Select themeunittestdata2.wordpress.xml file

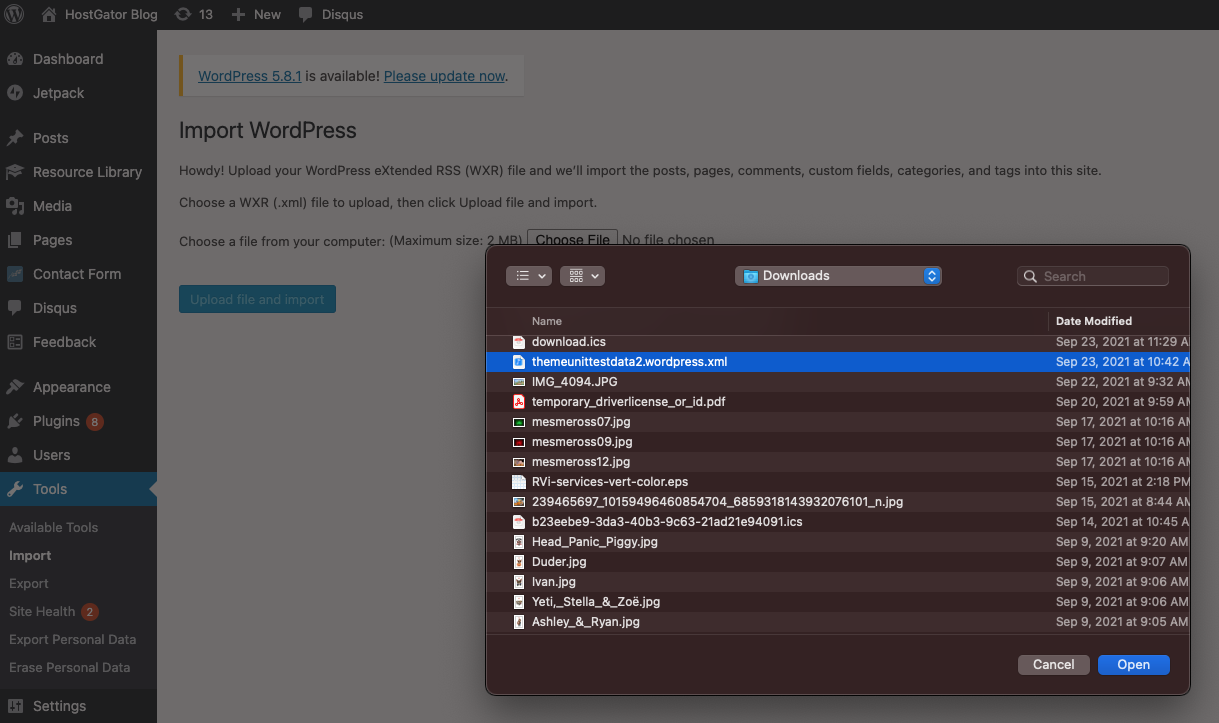(837, 362)
